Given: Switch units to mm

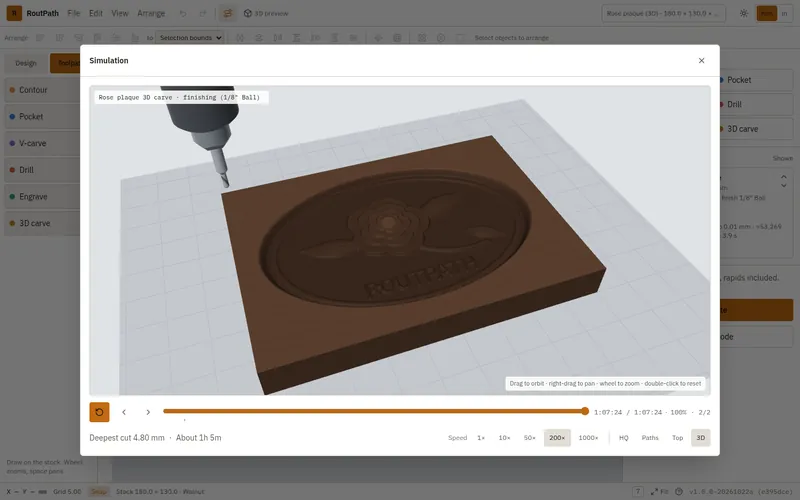Looking at the screenshot, I should [766, 13].
